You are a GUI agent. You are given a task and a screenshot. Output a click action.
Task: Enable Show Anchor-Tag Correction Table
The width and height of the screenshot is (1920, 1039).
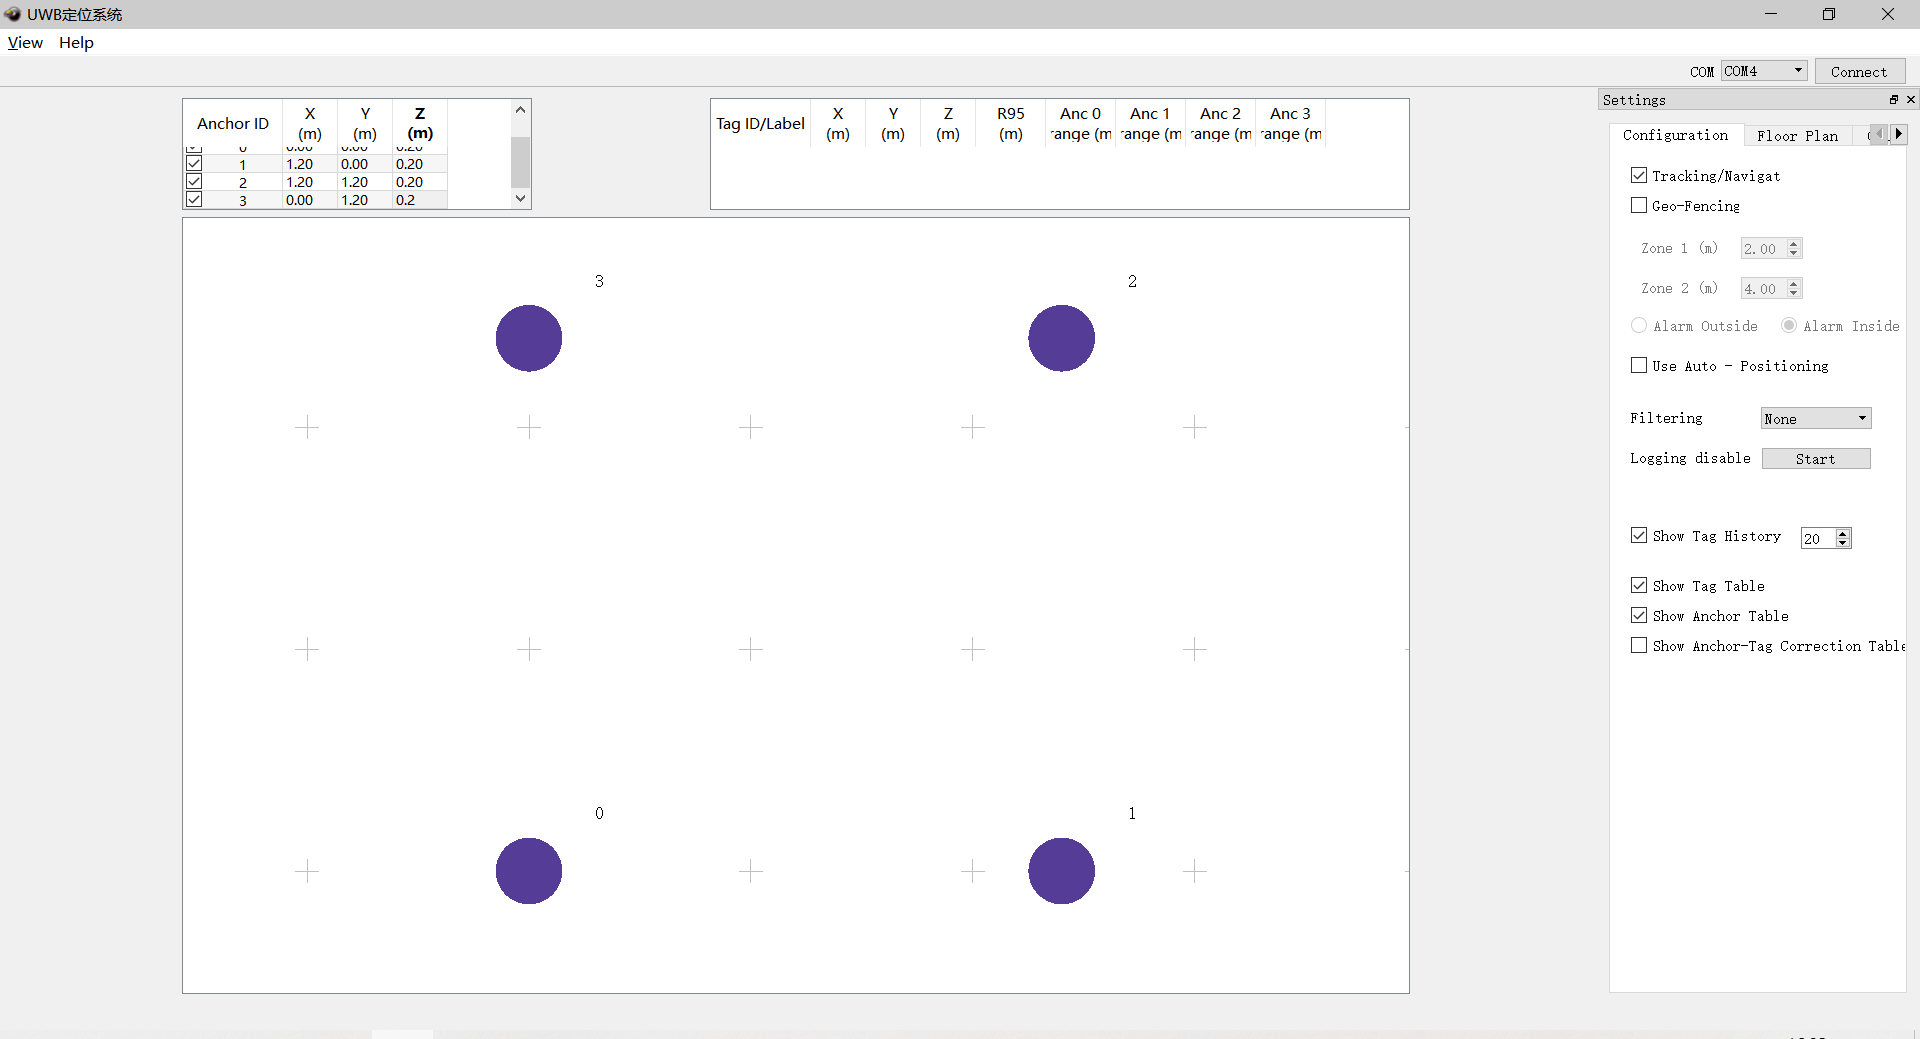click(1639, 646)
